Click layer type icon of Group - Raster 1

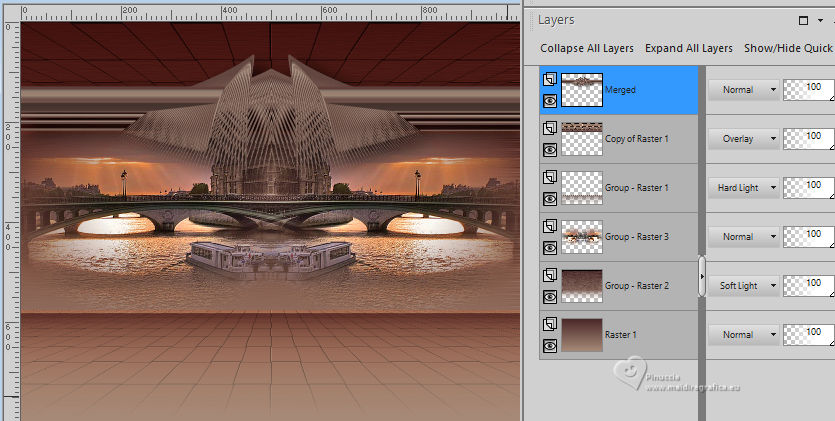click(549, 177)
